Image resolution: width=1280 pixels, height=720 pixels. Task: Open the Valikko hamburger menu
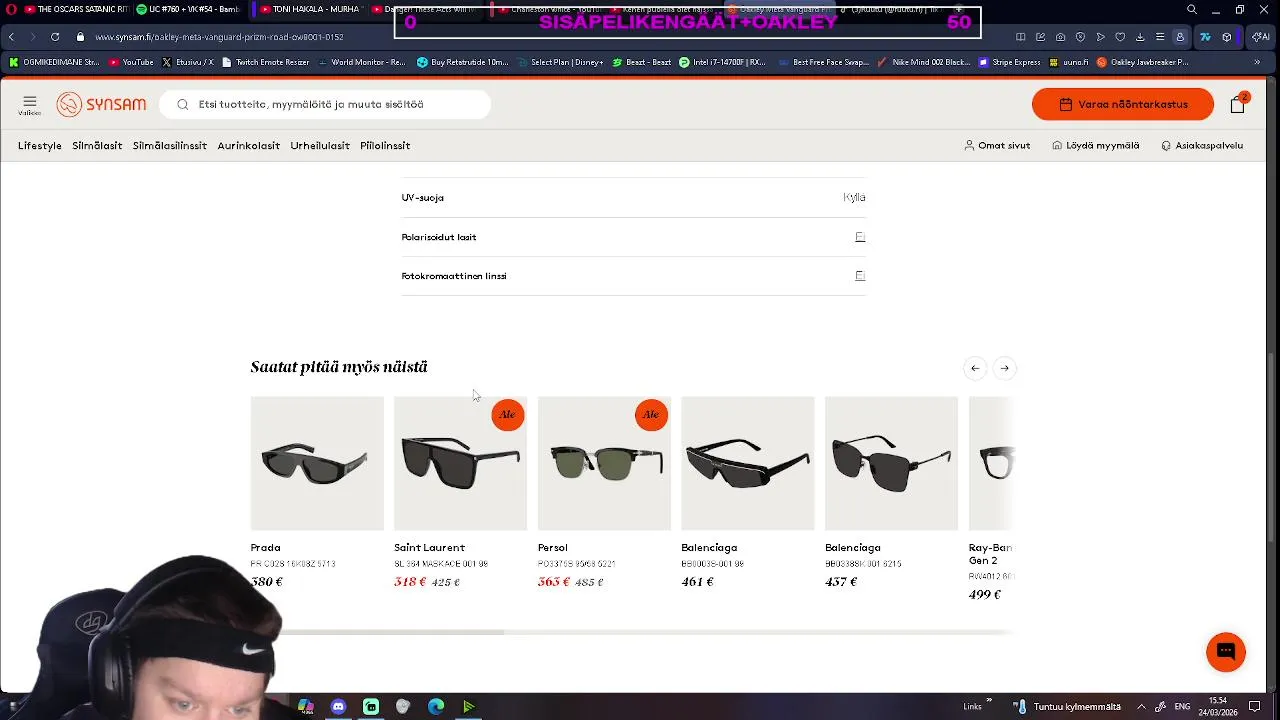tap(29, 104)
